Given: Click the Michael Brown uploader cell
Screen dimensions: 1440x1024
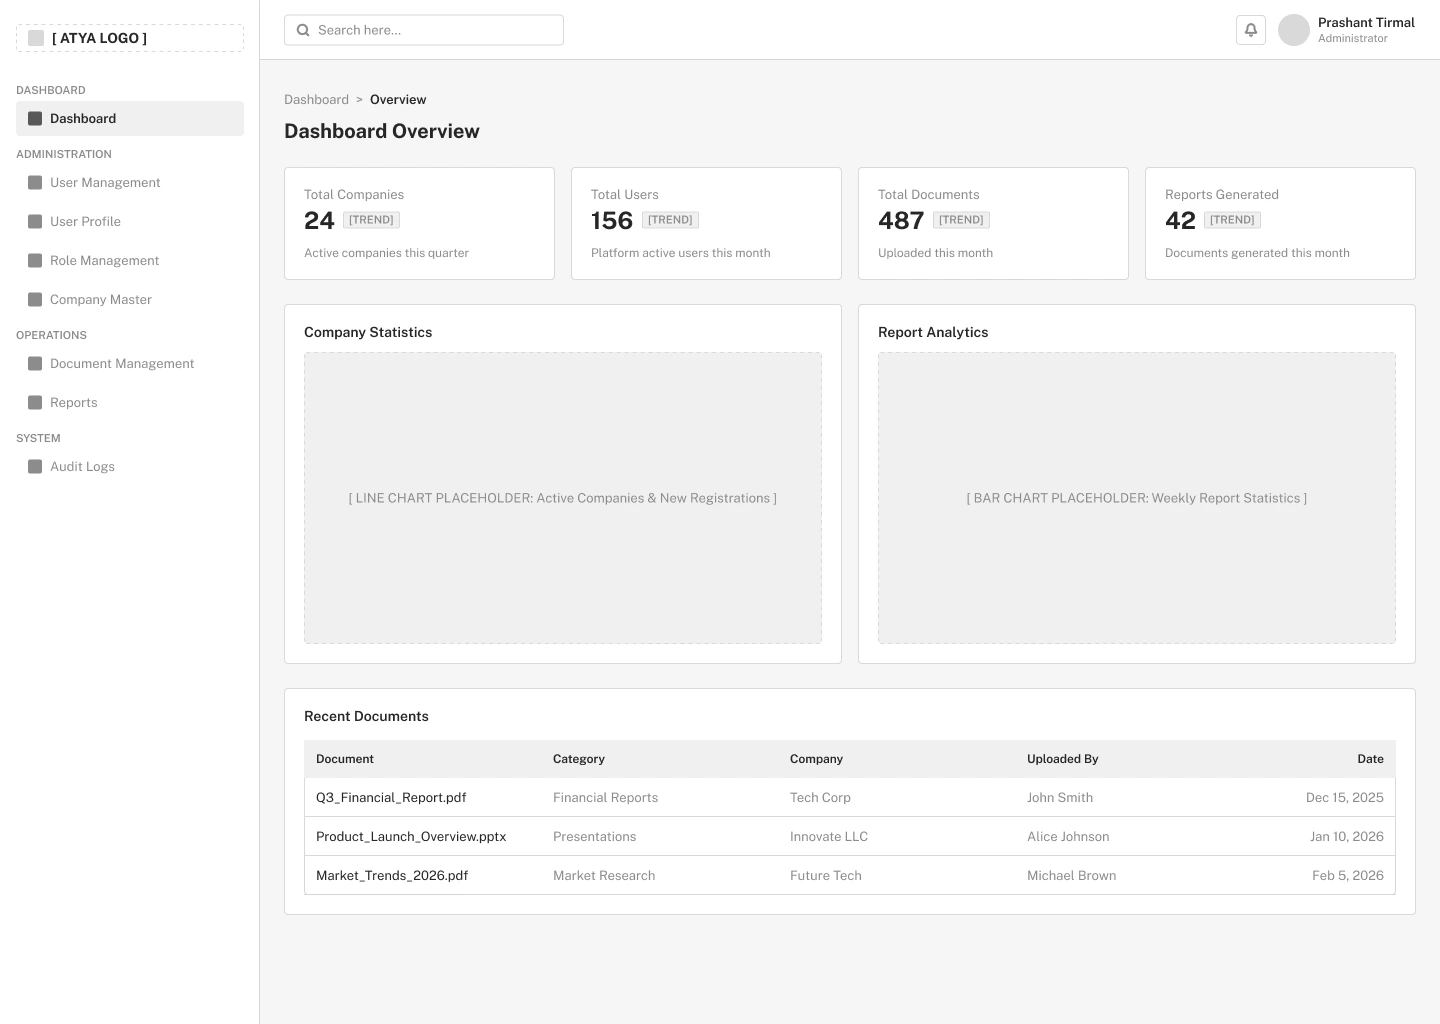Looking at the screenshot, I should click(x=1071, y=875).
